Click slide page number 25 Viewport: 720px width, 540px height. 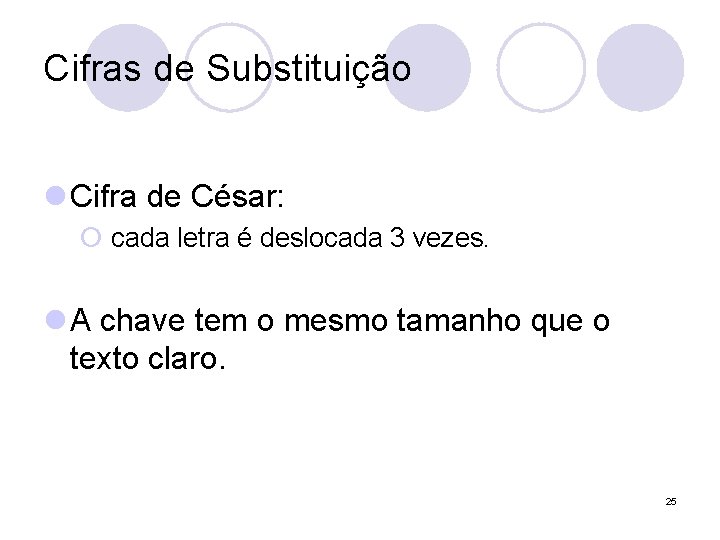pyautogui.click(x=670, y=501)
